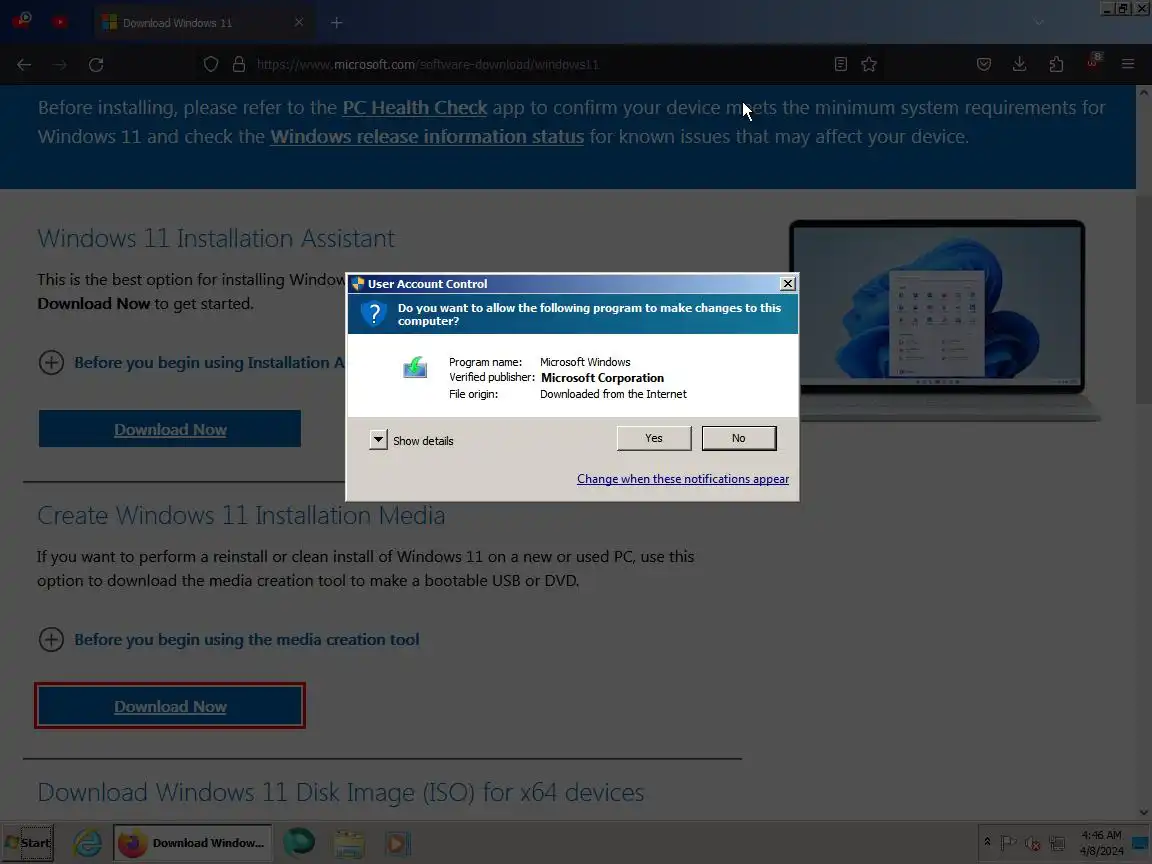Click Download Now under Installation Assistant
The height and width of the screenshot is (864, 1152).
click(170, 429)
